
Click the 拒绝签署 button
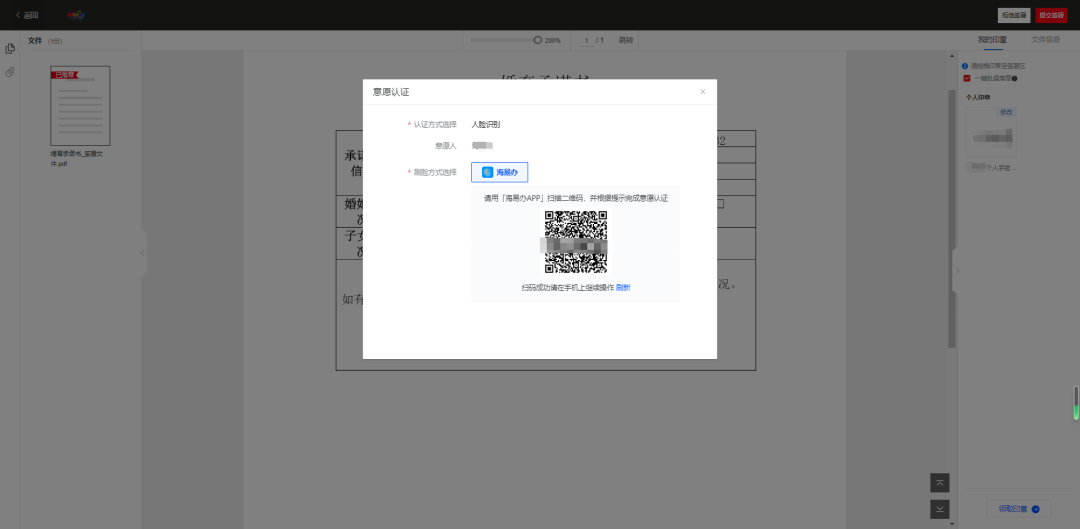[1014, 15]
